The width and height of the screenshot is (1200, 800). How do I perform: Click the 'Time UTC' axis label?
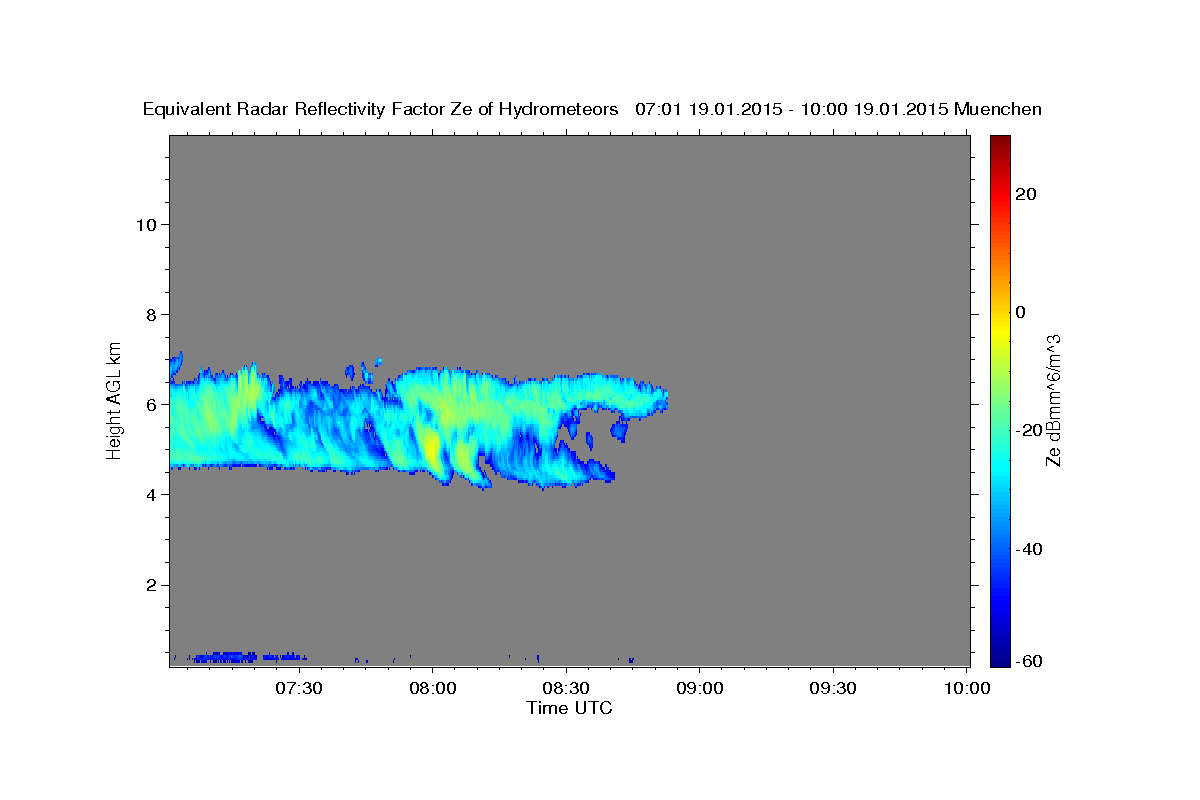pos(569,708)
